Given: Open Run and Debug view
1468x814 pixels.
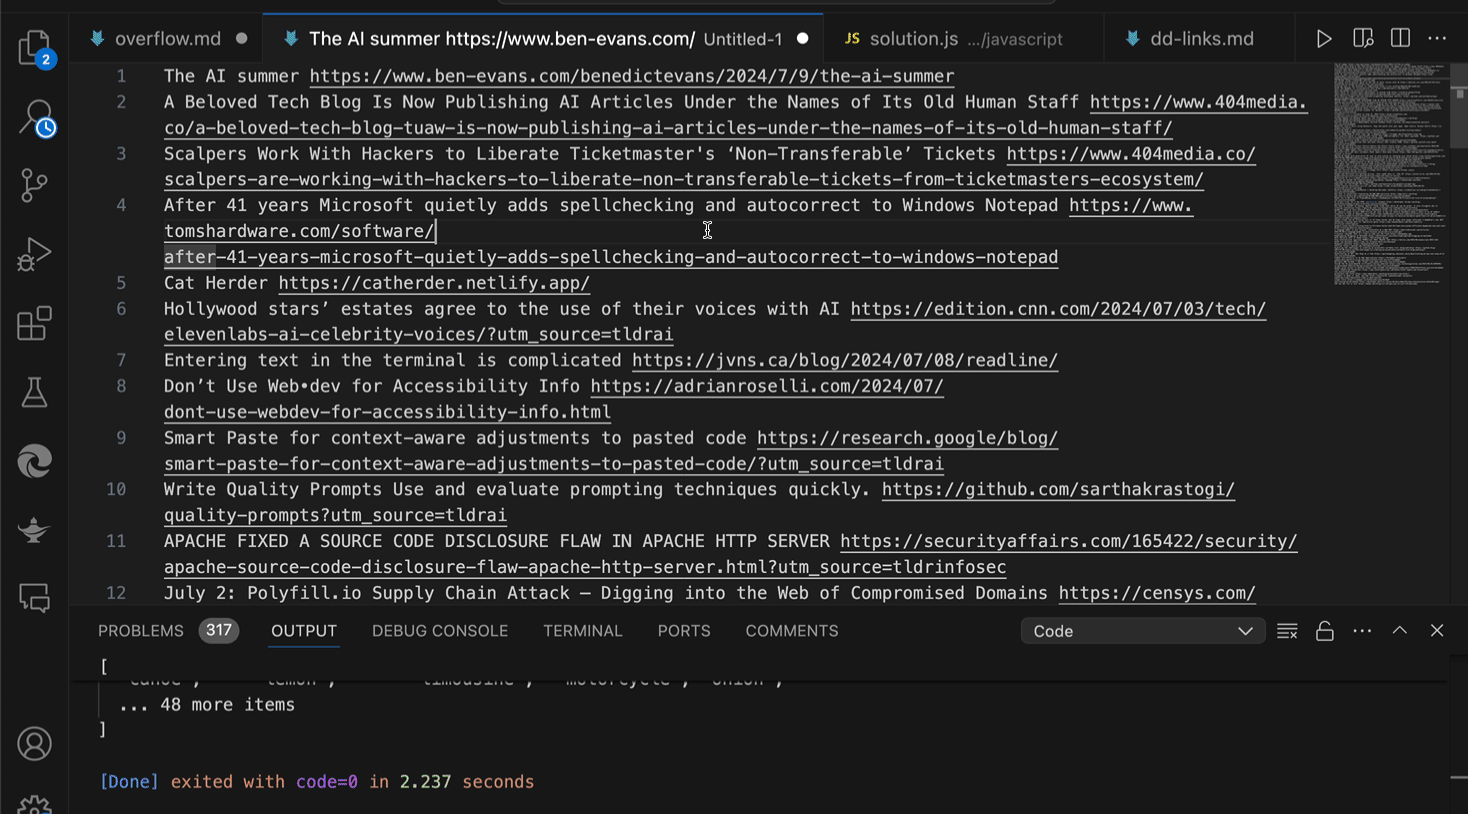Looking at the screenshot, I should (34, 254).
